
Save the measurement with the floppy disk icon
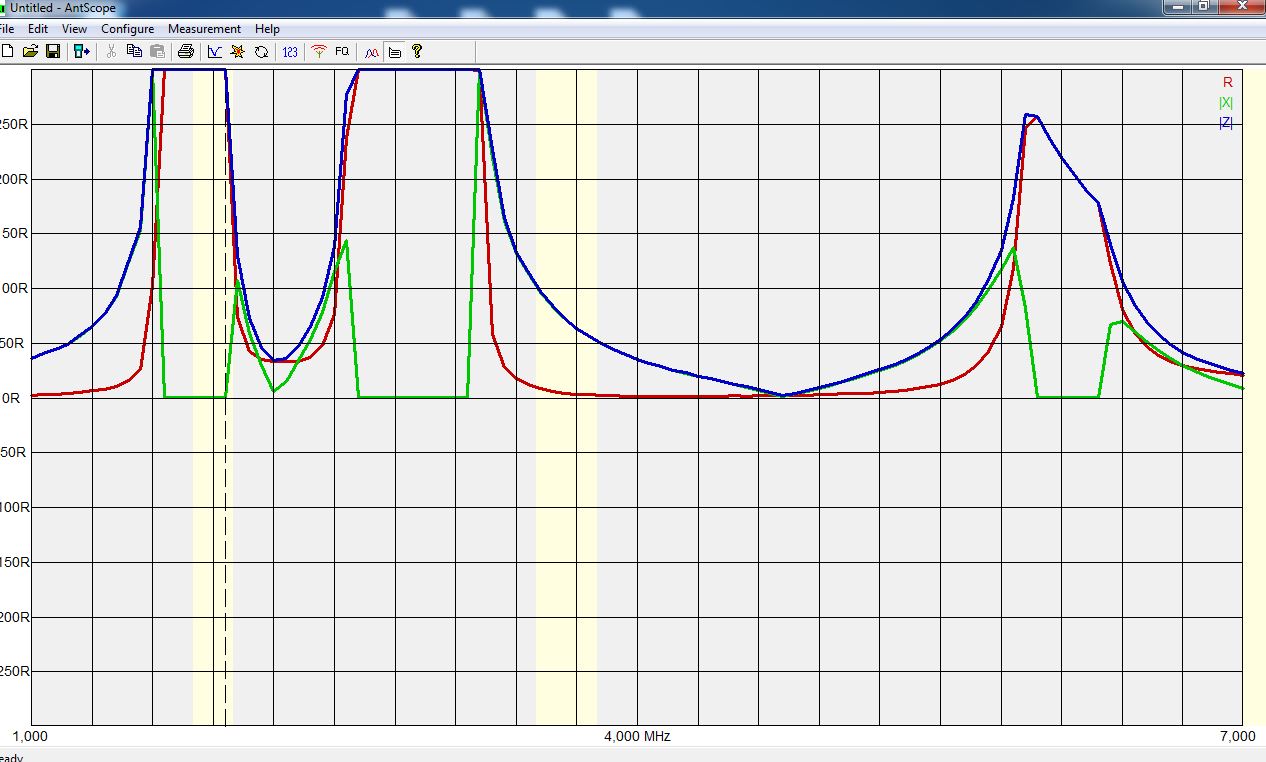[53, 51]
